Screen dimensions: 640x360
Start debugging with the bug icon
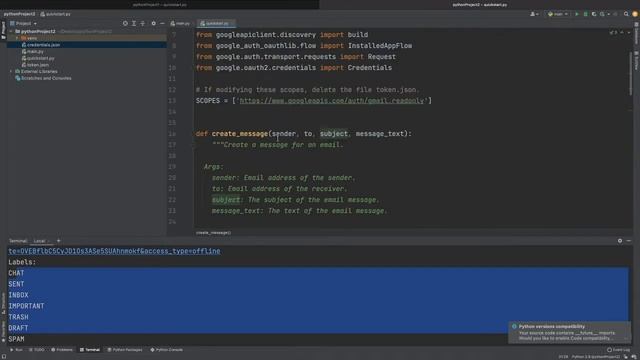pos(586,14)
